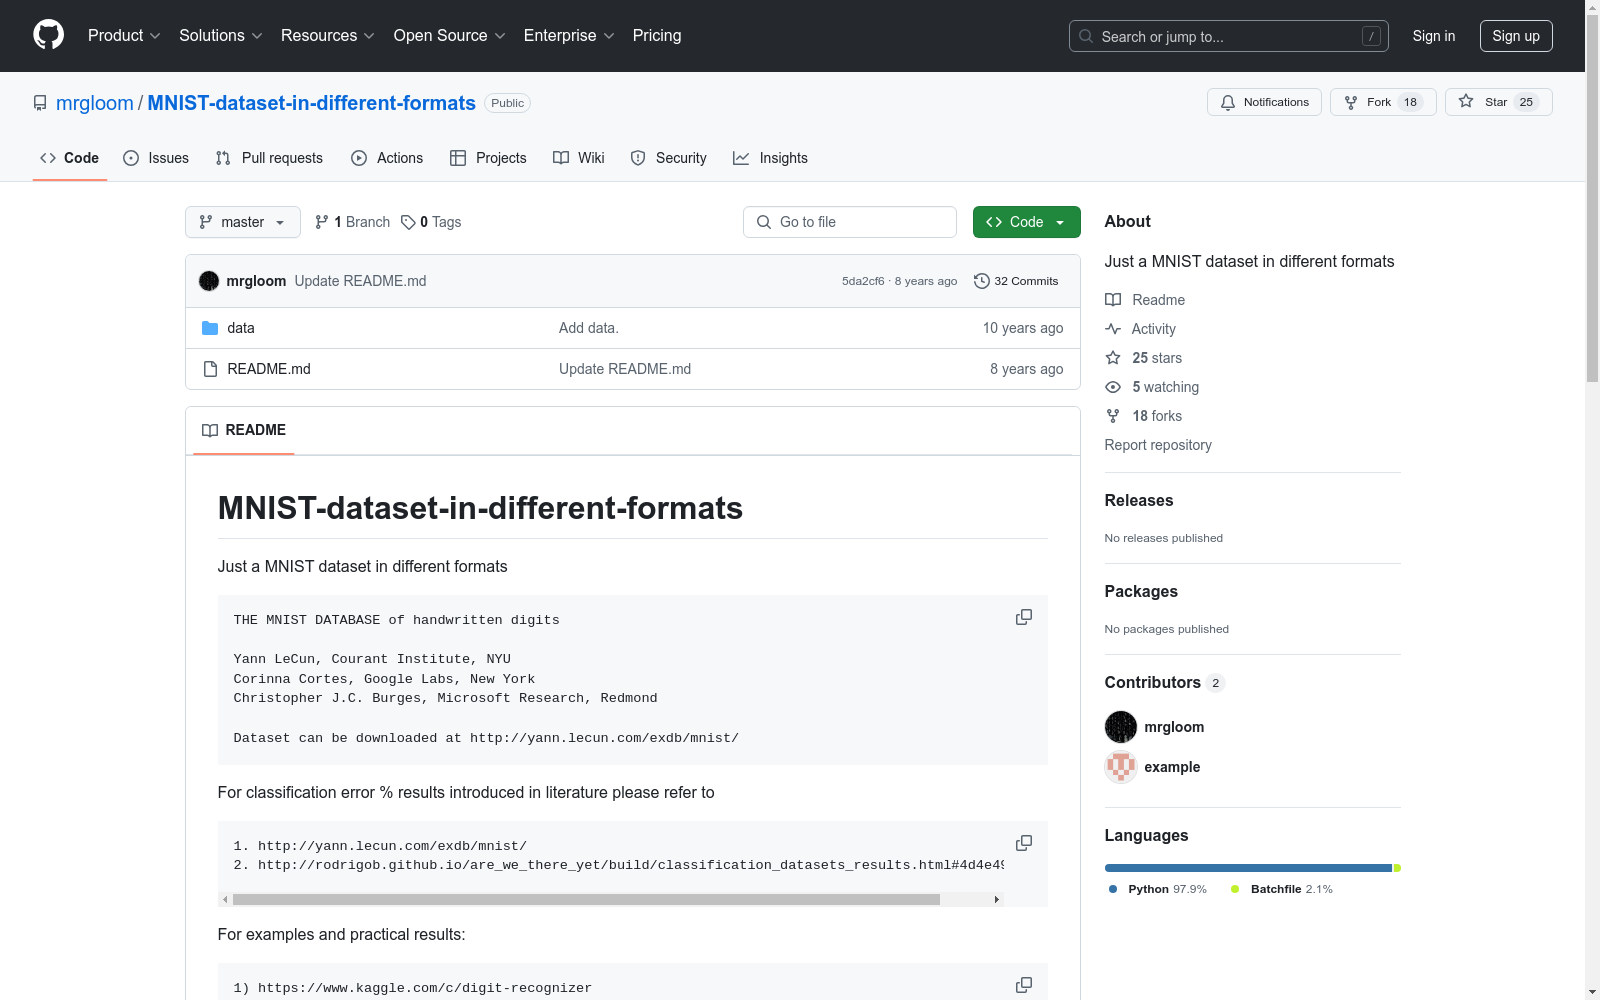This screenshot has width=1600, height=1000.
Task: Open the Security tab
Action: [x=668, y=158]
